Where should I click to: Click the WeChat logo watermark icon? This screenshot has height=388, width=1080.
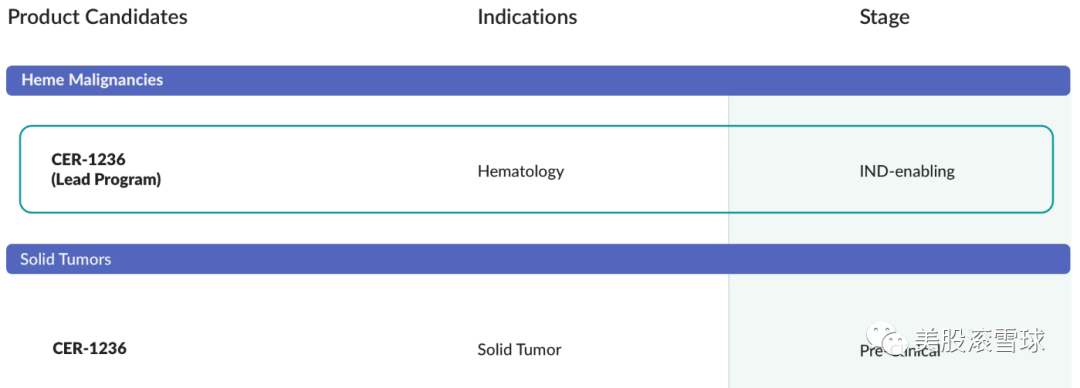[x=886, y=338]
